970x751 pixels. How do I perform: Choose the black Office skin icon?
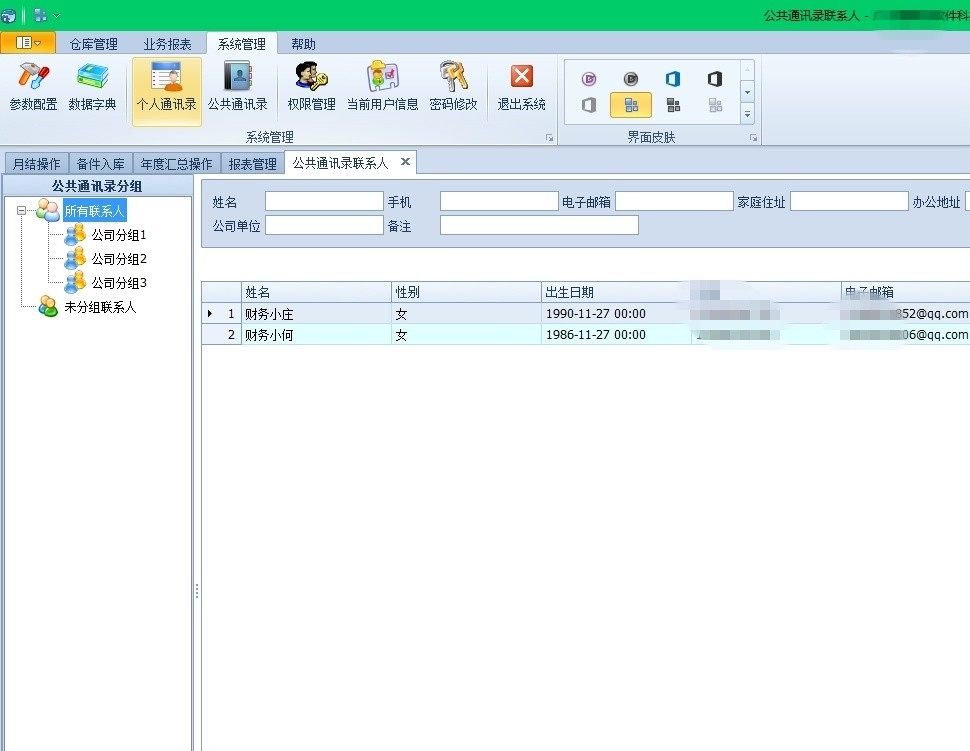pyautogui.click(x=715, y=79)
